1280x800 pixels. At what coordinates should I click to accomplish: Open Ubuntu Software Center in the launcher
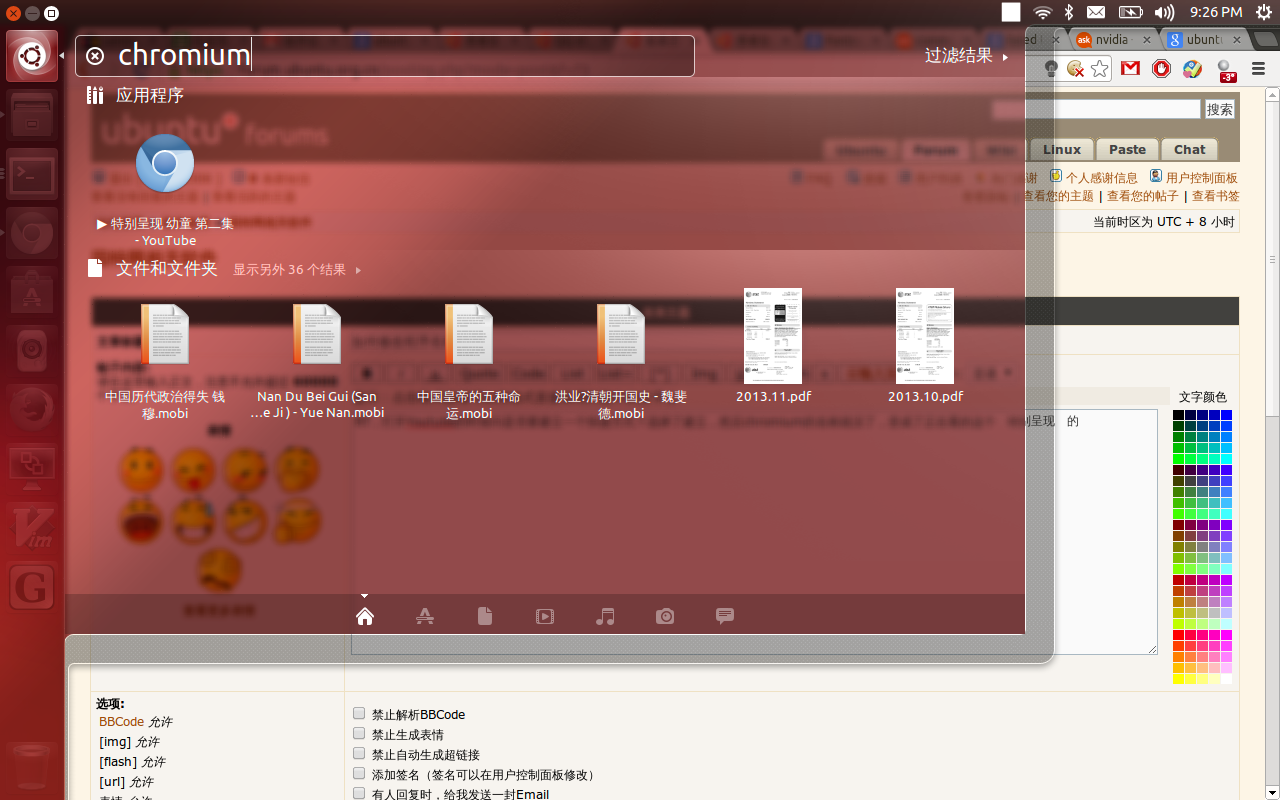32,294
